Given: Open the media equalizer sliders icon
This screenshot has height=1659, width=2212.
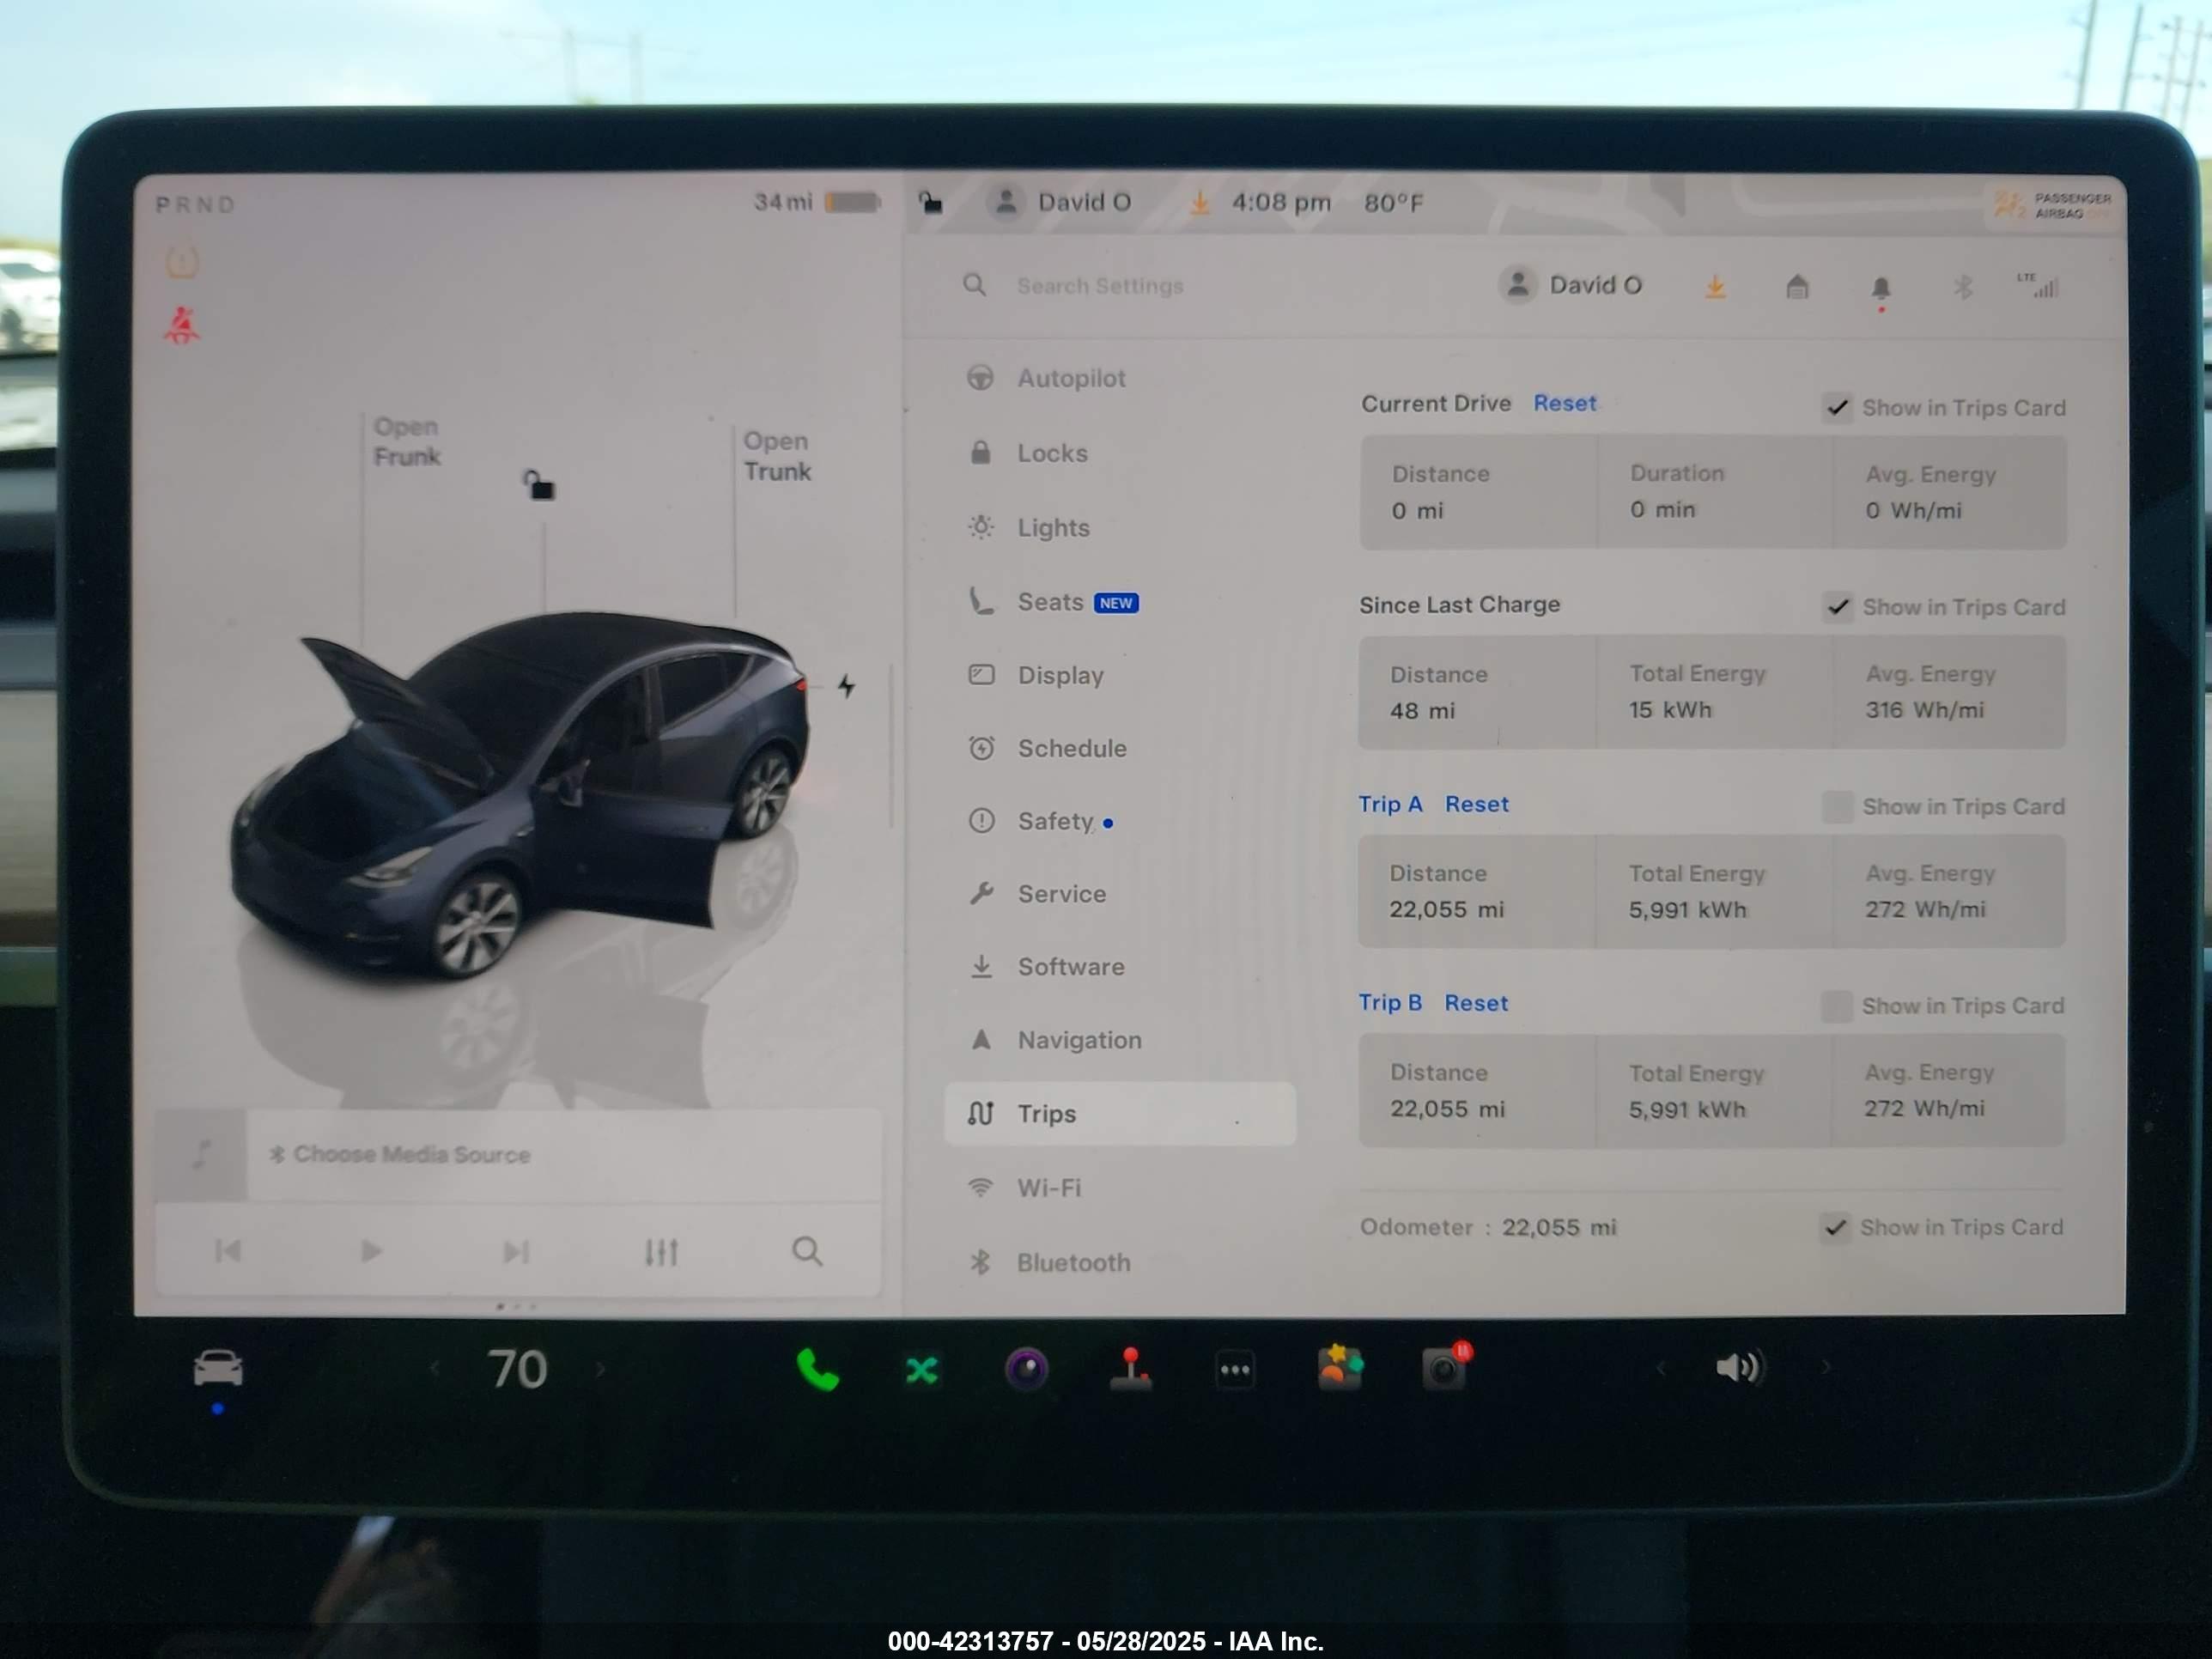Looking at the screenshot, I should click(x=661, y=1251).
